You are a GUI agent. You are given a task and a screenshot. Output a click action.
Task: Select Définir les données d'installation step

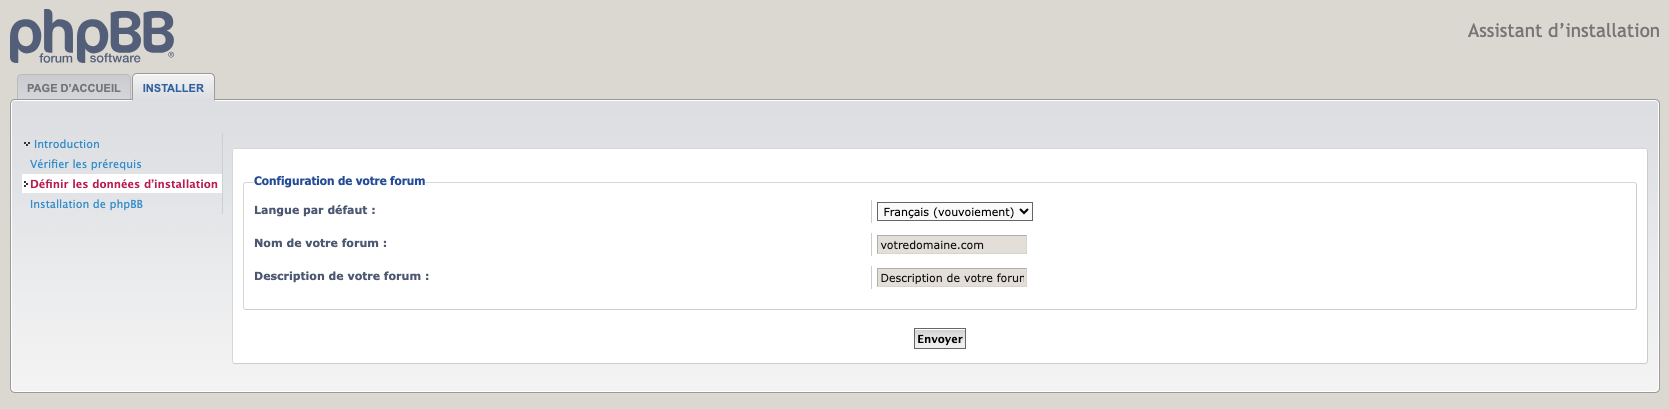(124, 184)
